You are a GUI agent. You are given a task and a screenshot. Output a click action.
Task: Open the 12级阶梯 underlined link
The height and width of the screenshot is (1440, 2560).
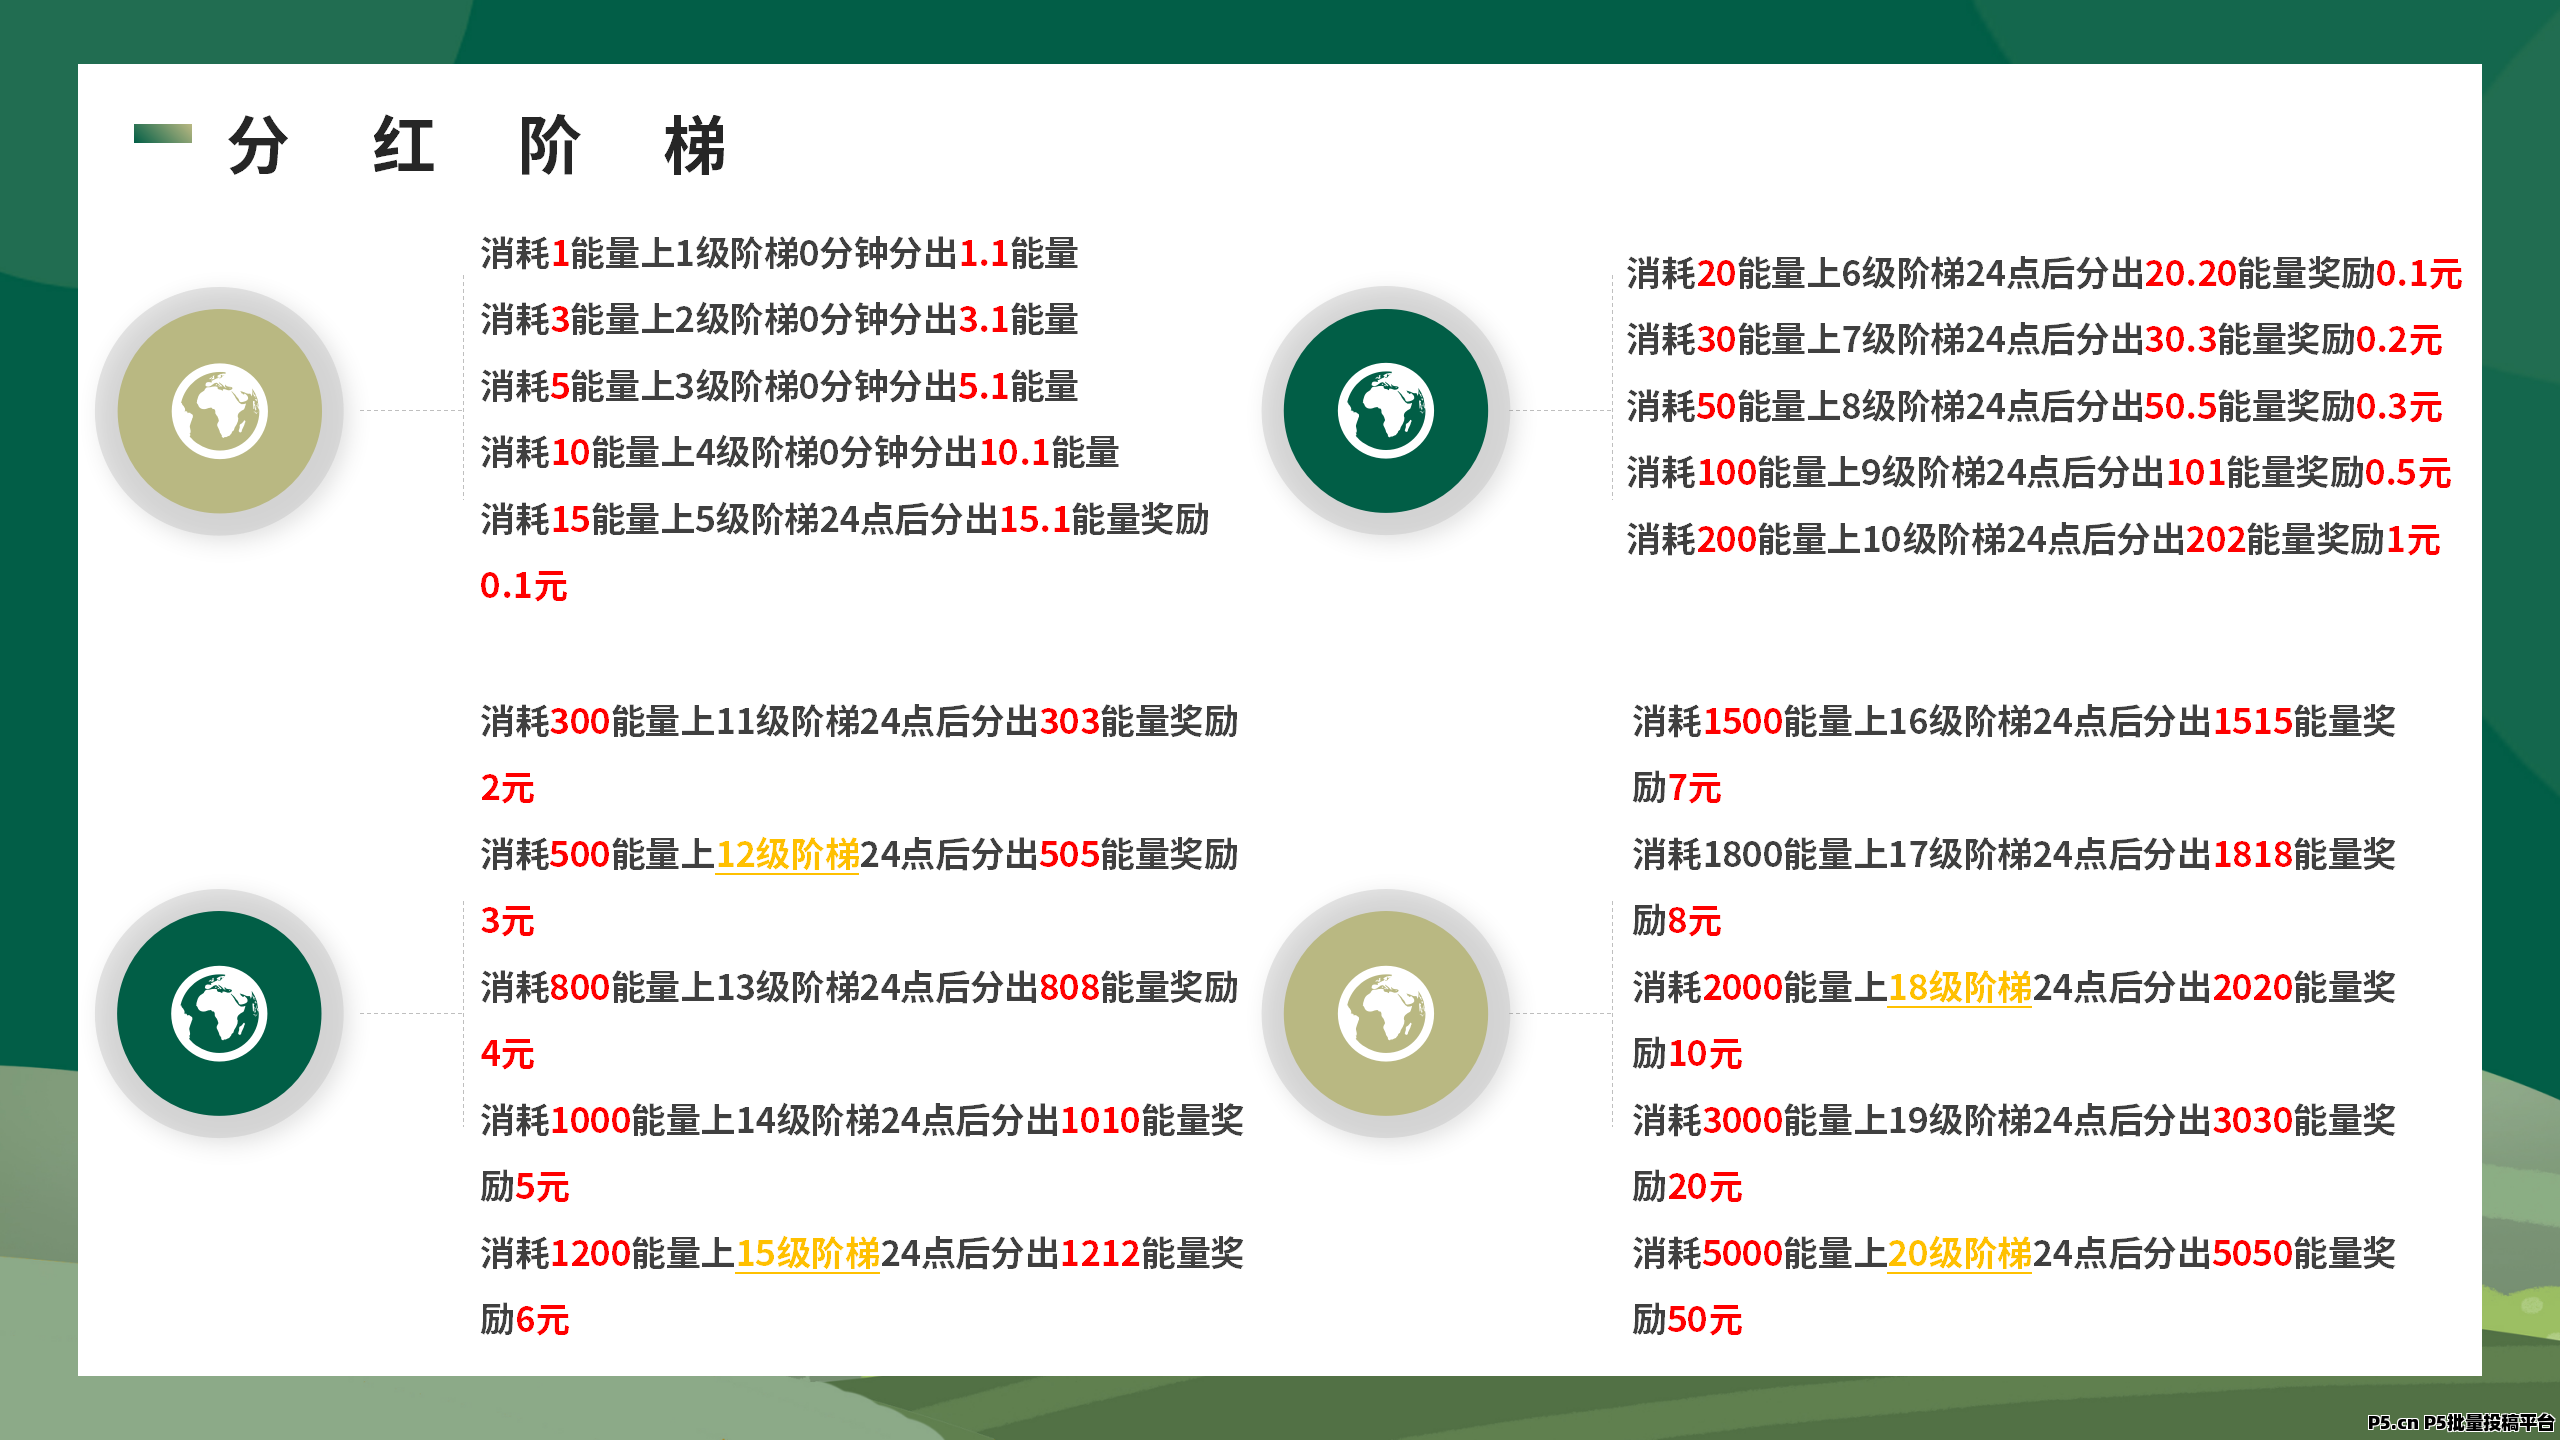787,855
